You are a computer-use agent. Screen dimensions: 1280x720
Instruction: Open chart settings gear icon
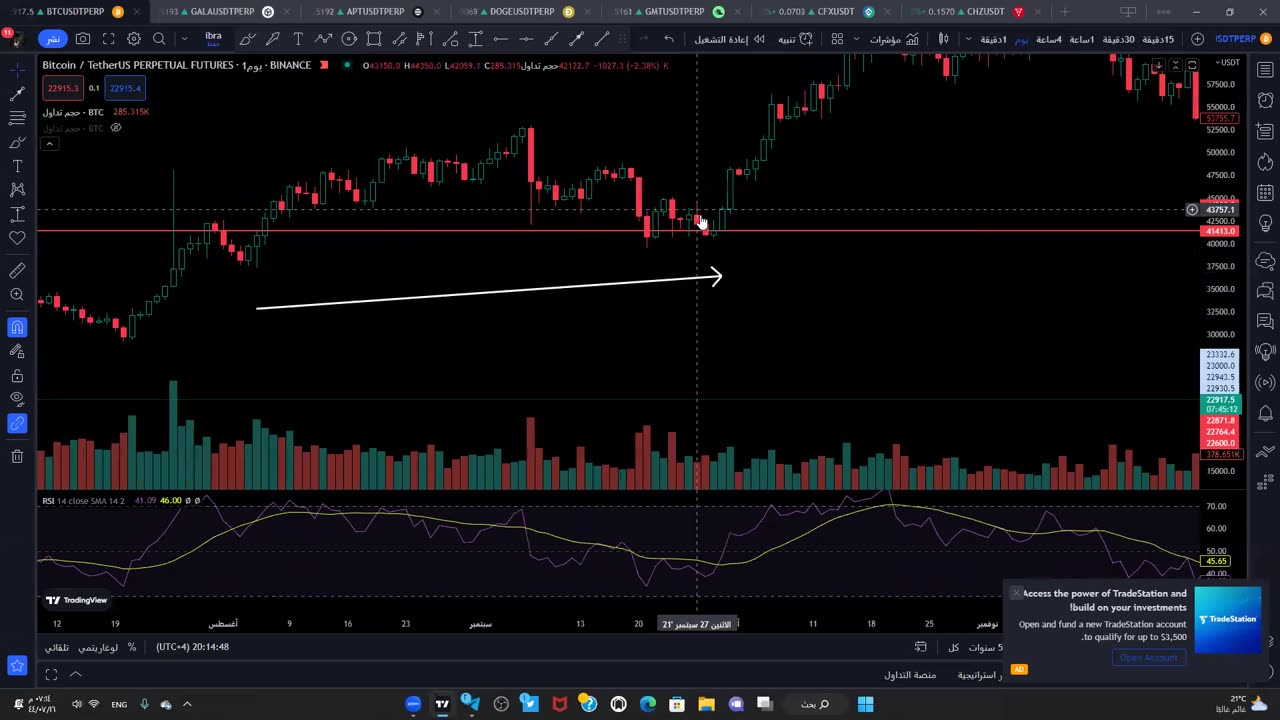pos(134,39)
